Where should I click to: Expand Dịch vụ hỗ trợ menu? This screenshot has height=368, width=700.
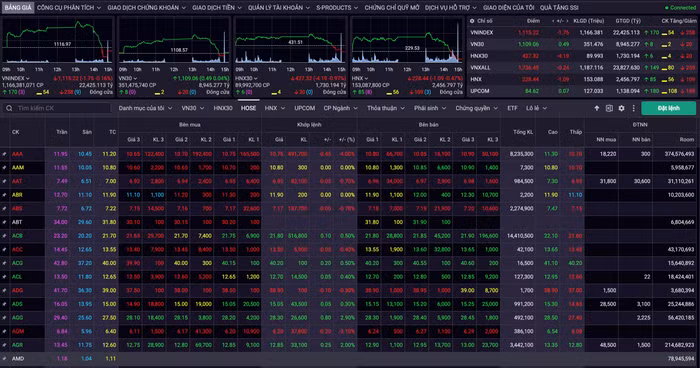tap(450, 8)
